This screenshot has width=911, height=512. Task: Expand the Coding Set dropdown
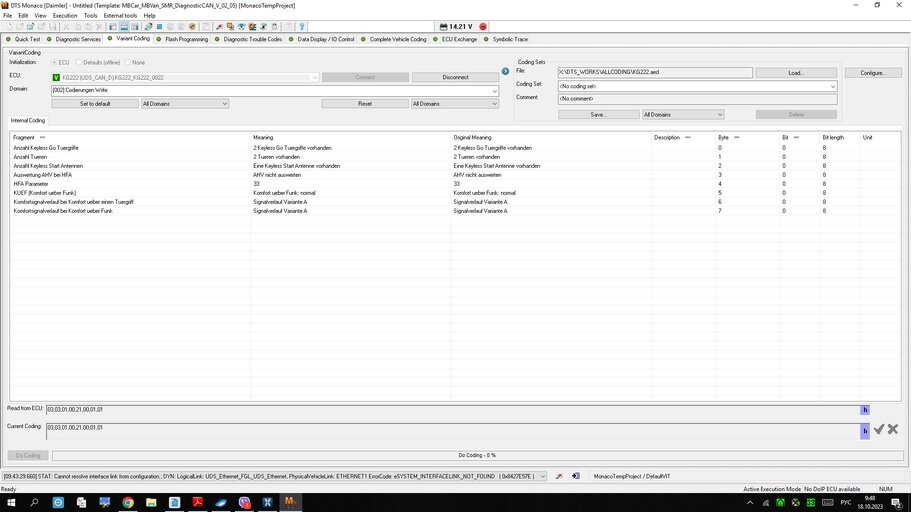(x=833, y=86)
